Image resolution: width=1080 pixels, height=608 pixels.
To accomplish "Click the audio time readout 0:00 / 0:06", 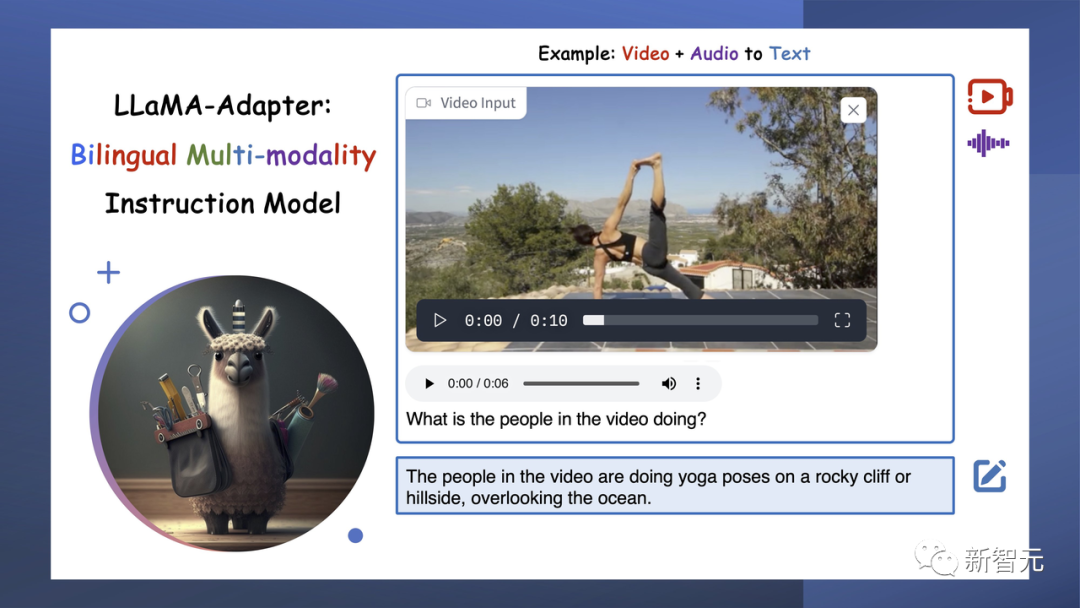I will (x=478, y=384).
